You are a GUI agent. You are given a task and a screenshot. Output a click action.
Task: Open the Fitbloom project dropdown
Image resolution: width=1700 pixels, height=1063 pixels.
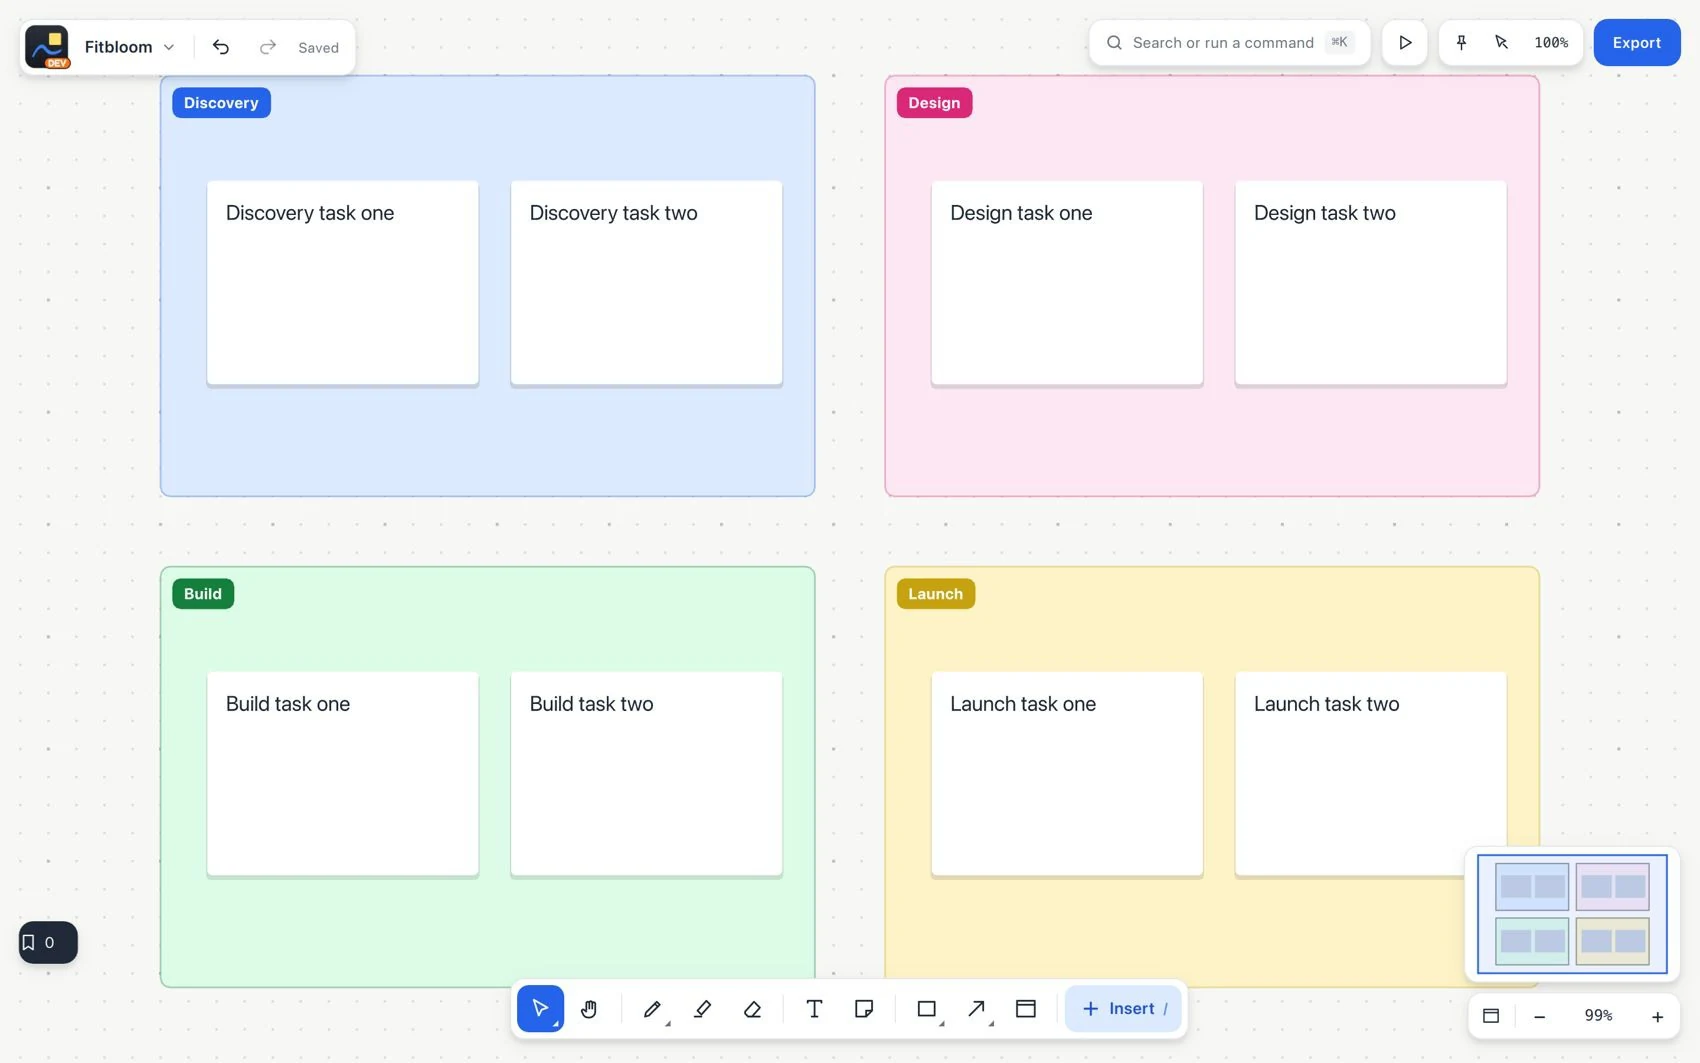point(129,47)
